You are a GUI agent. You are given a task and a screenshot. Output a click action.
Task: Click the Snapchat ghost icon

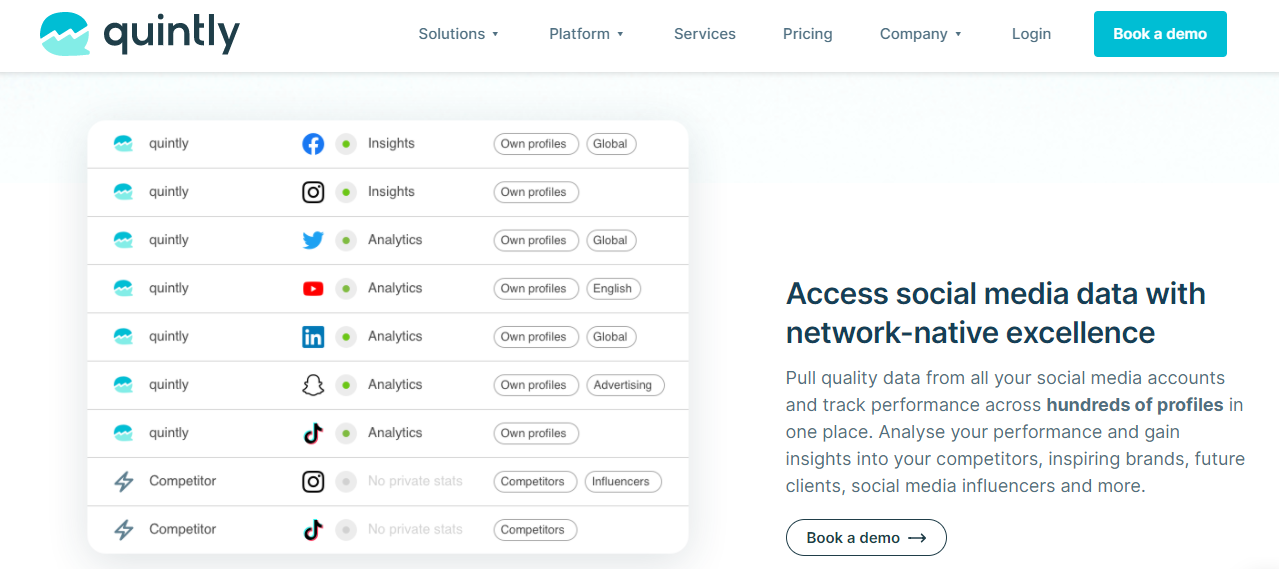(x=313, y=385)
